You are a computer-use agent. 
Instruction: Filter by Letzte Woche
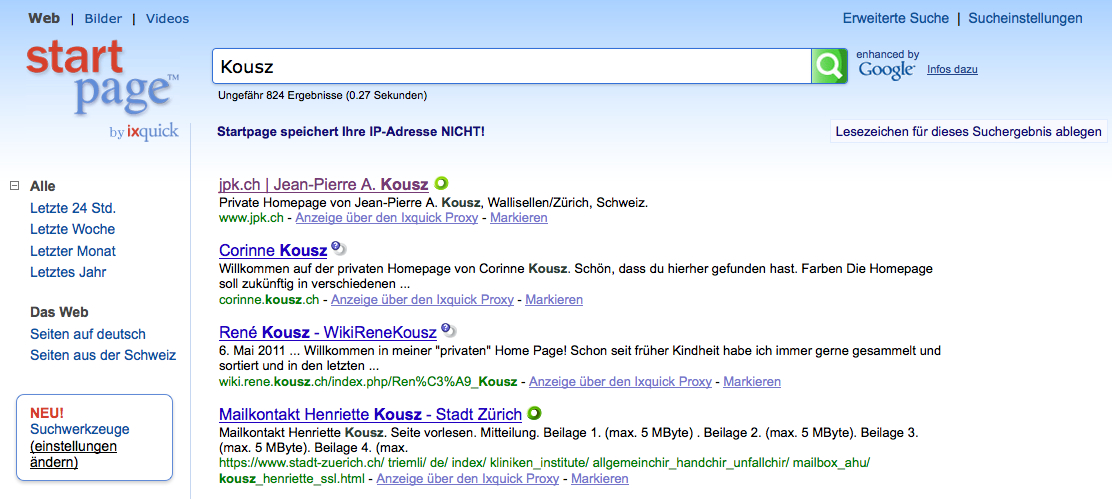(x=72, y=230)
